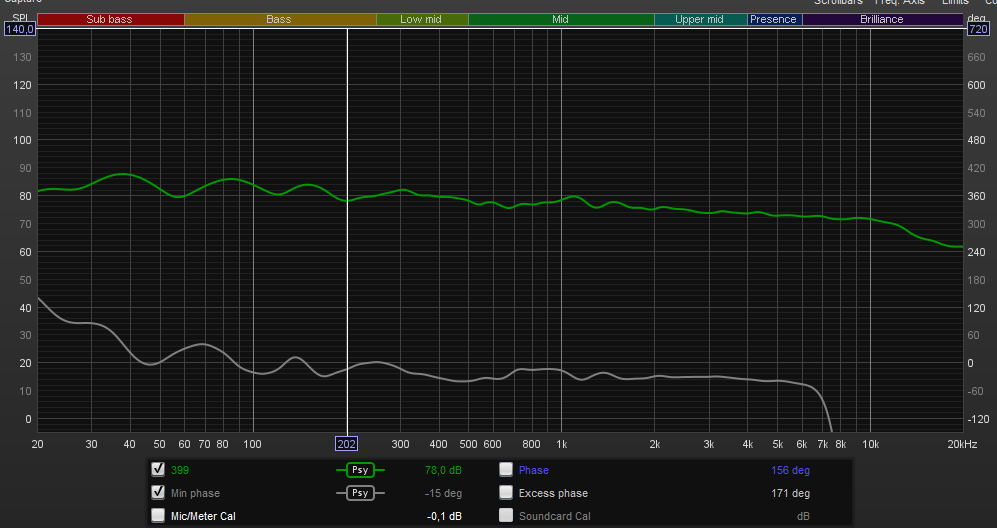997x528 pixels.
Task: Click the 156 deg Phase readout
Action: 790,470
